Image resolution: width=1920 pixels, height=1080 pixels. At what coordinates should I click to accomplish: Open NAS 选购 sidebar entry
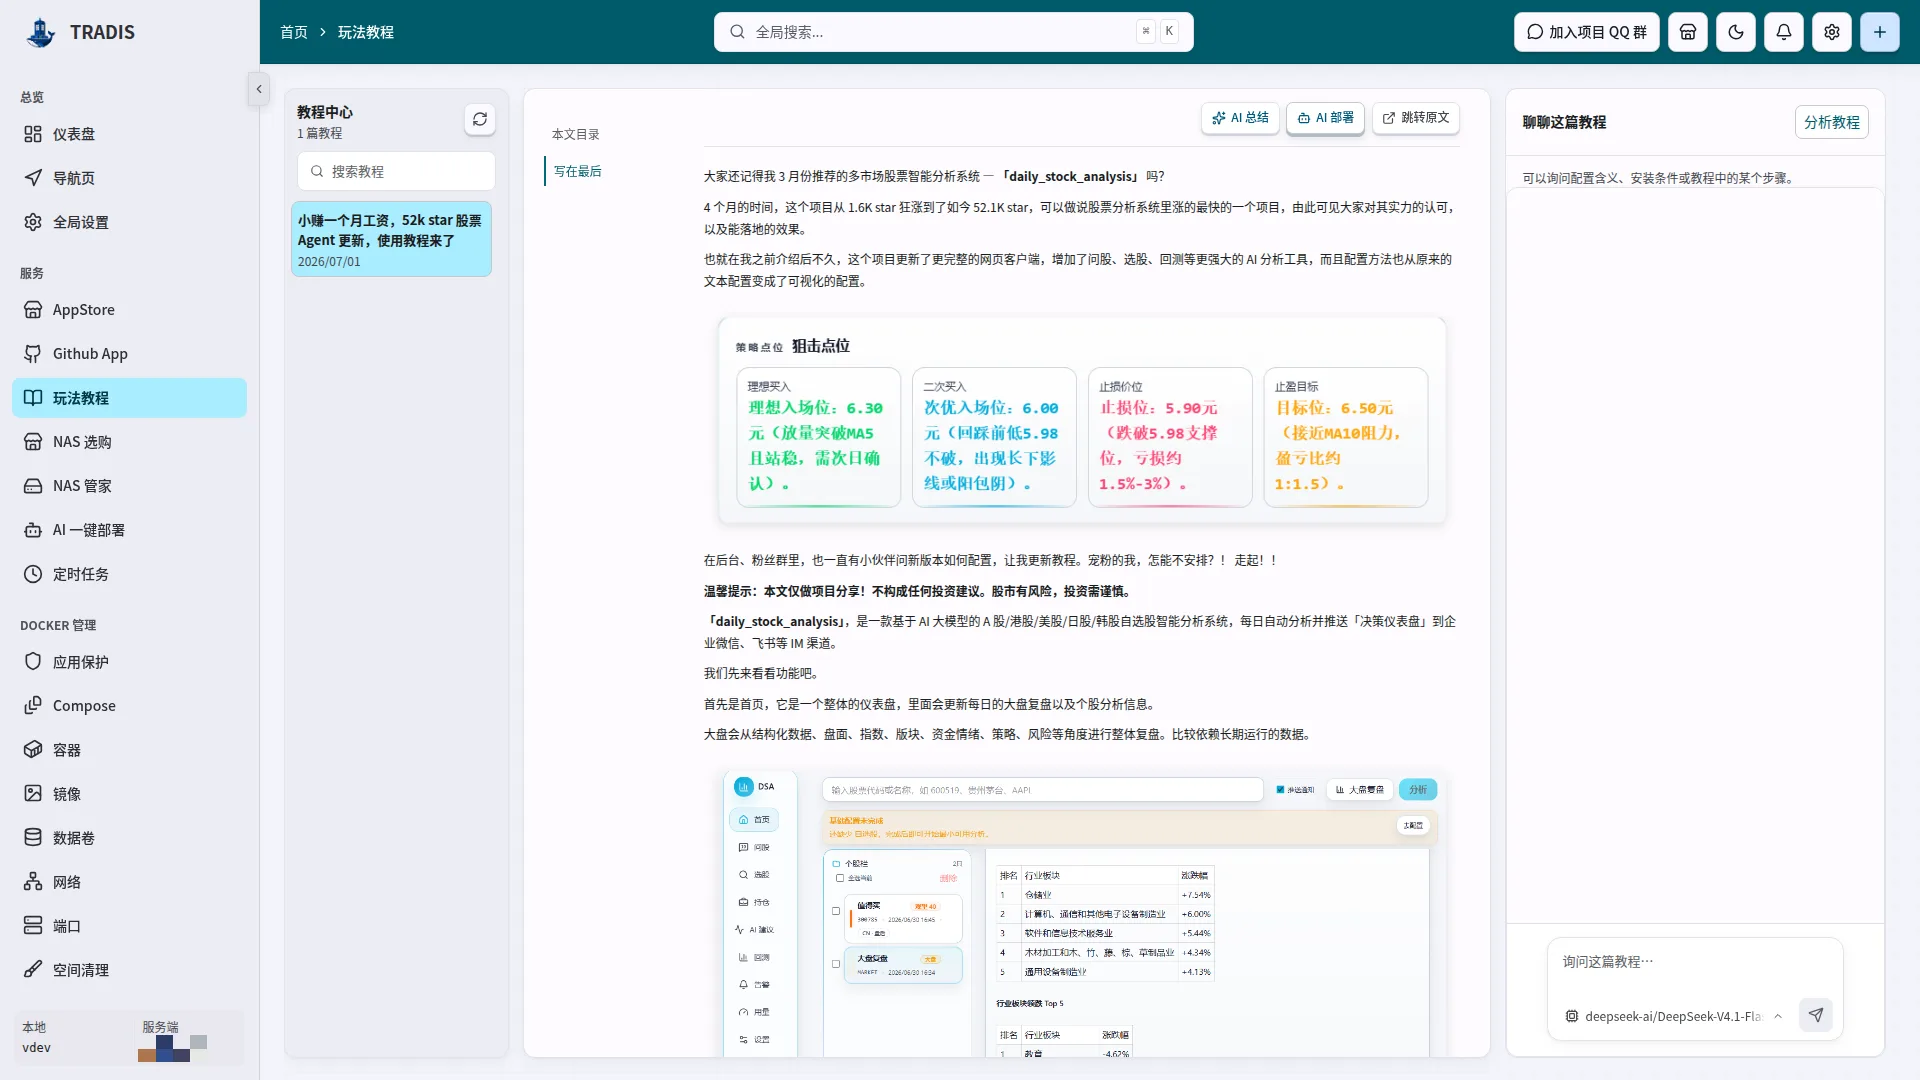point(129,442)
